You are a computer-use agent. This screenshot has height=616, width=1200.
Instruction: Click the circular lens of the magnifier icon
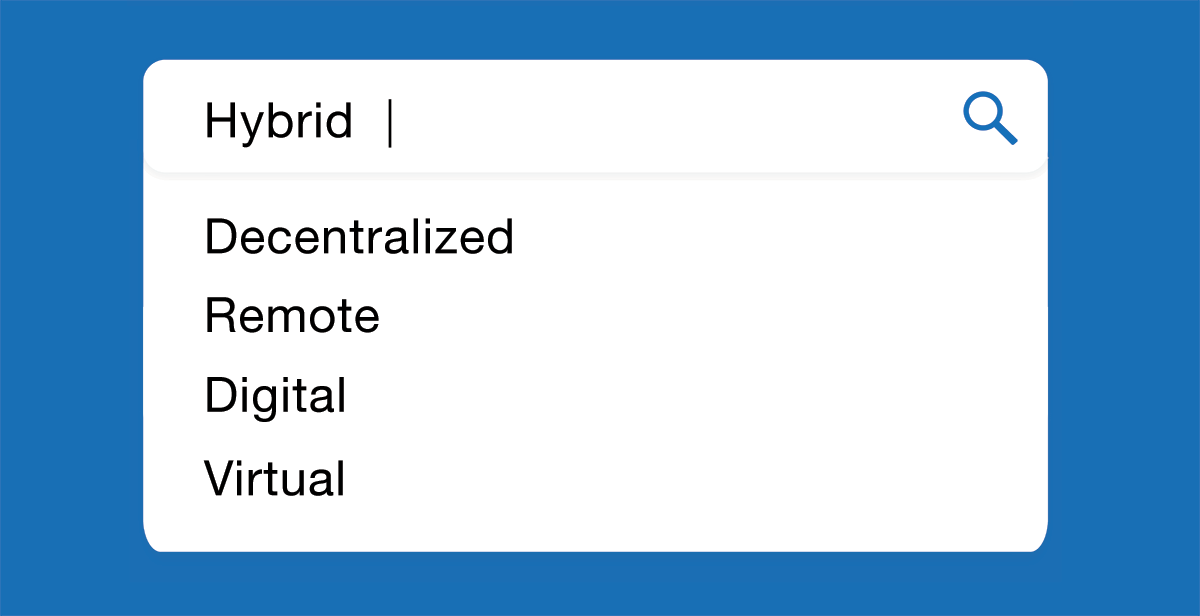click(x=983, y=112)
